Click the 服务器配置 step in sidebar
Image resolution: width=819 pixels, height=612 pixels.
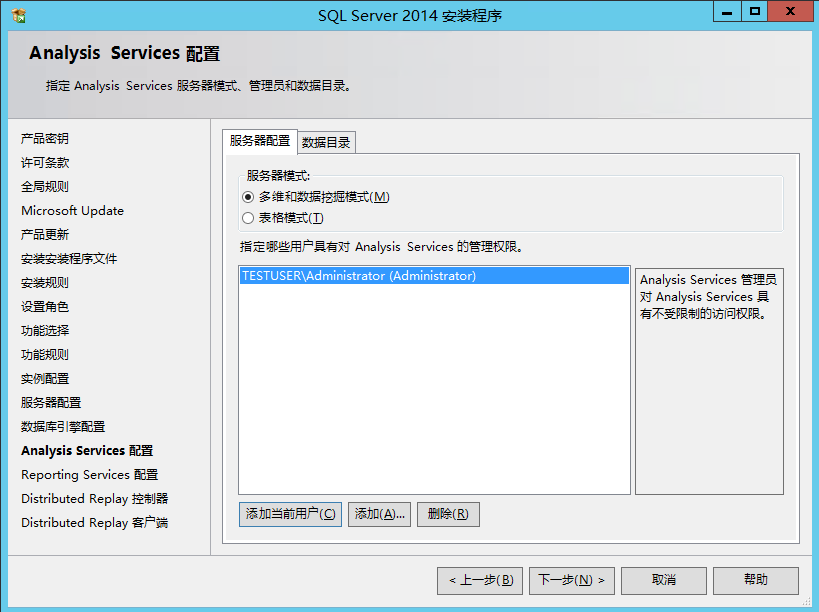coord(51,403)
